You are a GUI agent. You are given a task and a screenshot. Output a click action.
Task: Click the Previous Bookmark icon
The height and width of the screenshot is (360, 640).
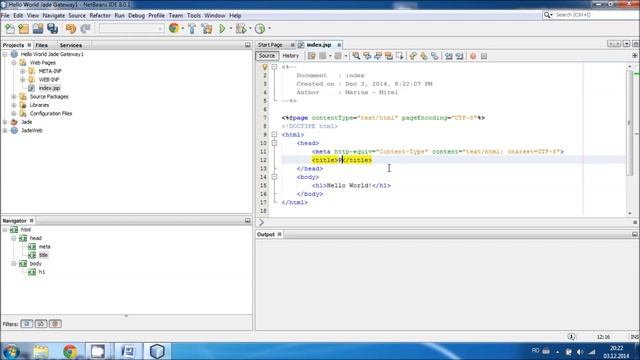(x=413, y=56)
